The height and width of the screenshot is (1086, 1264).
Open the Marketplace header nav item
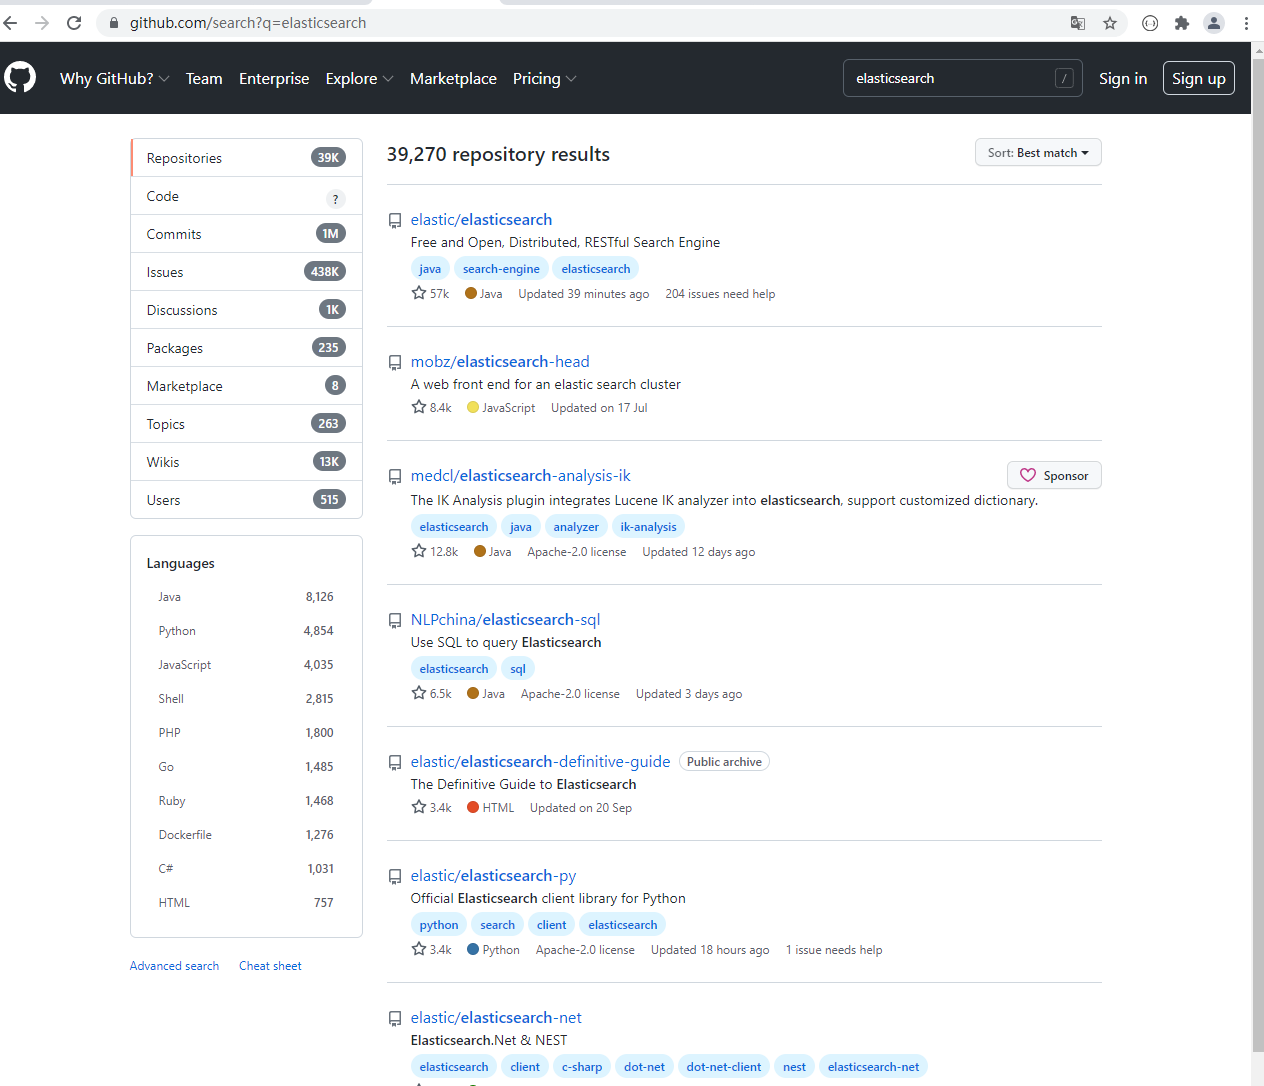point(453,78)
